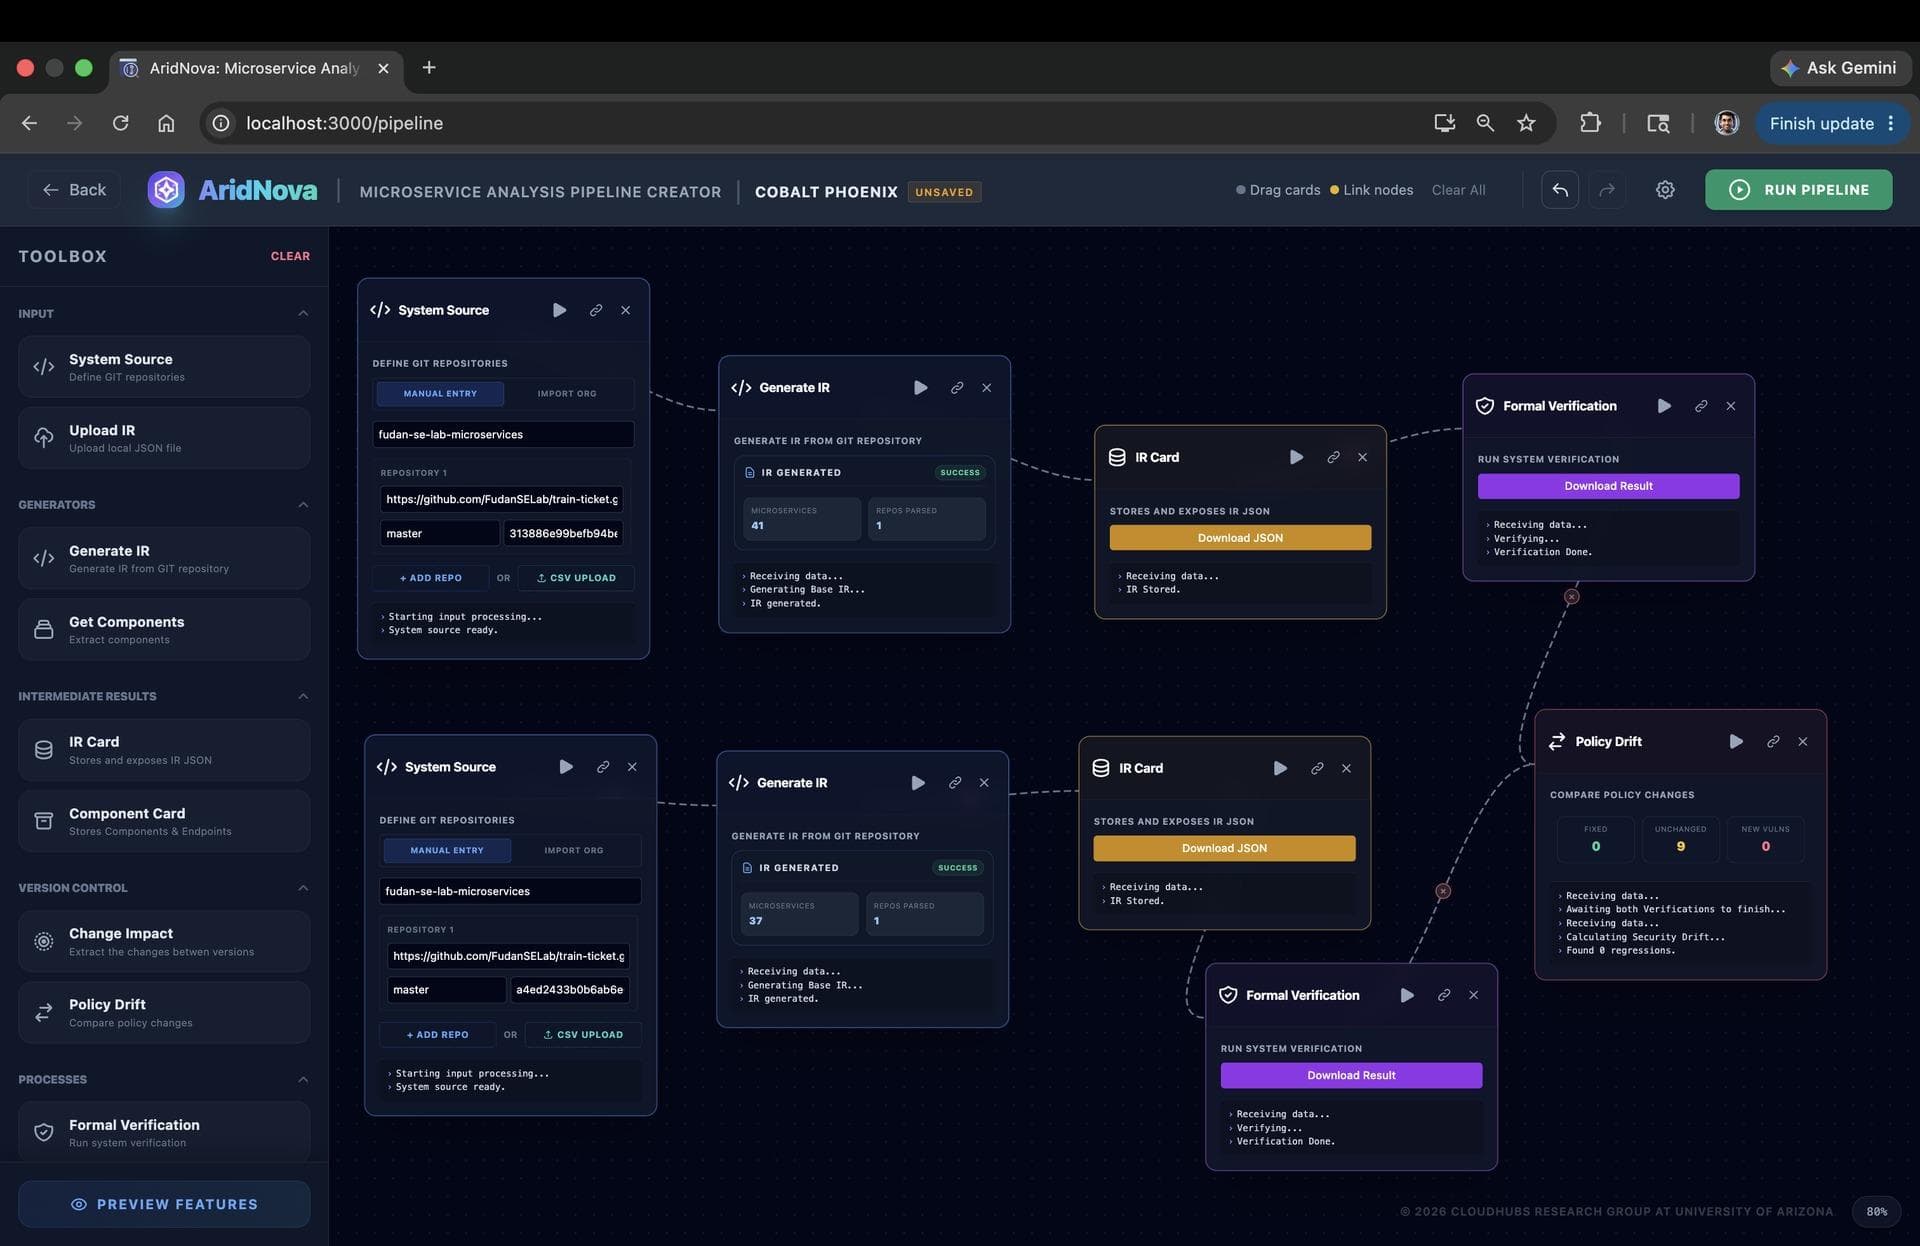
Task: Remove the top IR Card with X
Action: click(1362, 457)
